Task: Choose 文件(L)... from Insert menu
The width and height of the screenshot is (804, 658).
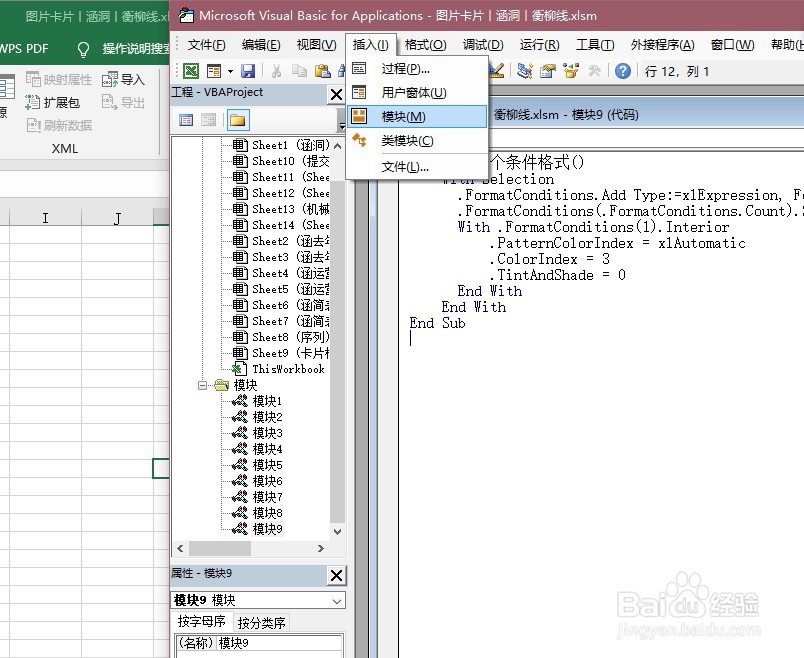Action: tap(416, 167)
